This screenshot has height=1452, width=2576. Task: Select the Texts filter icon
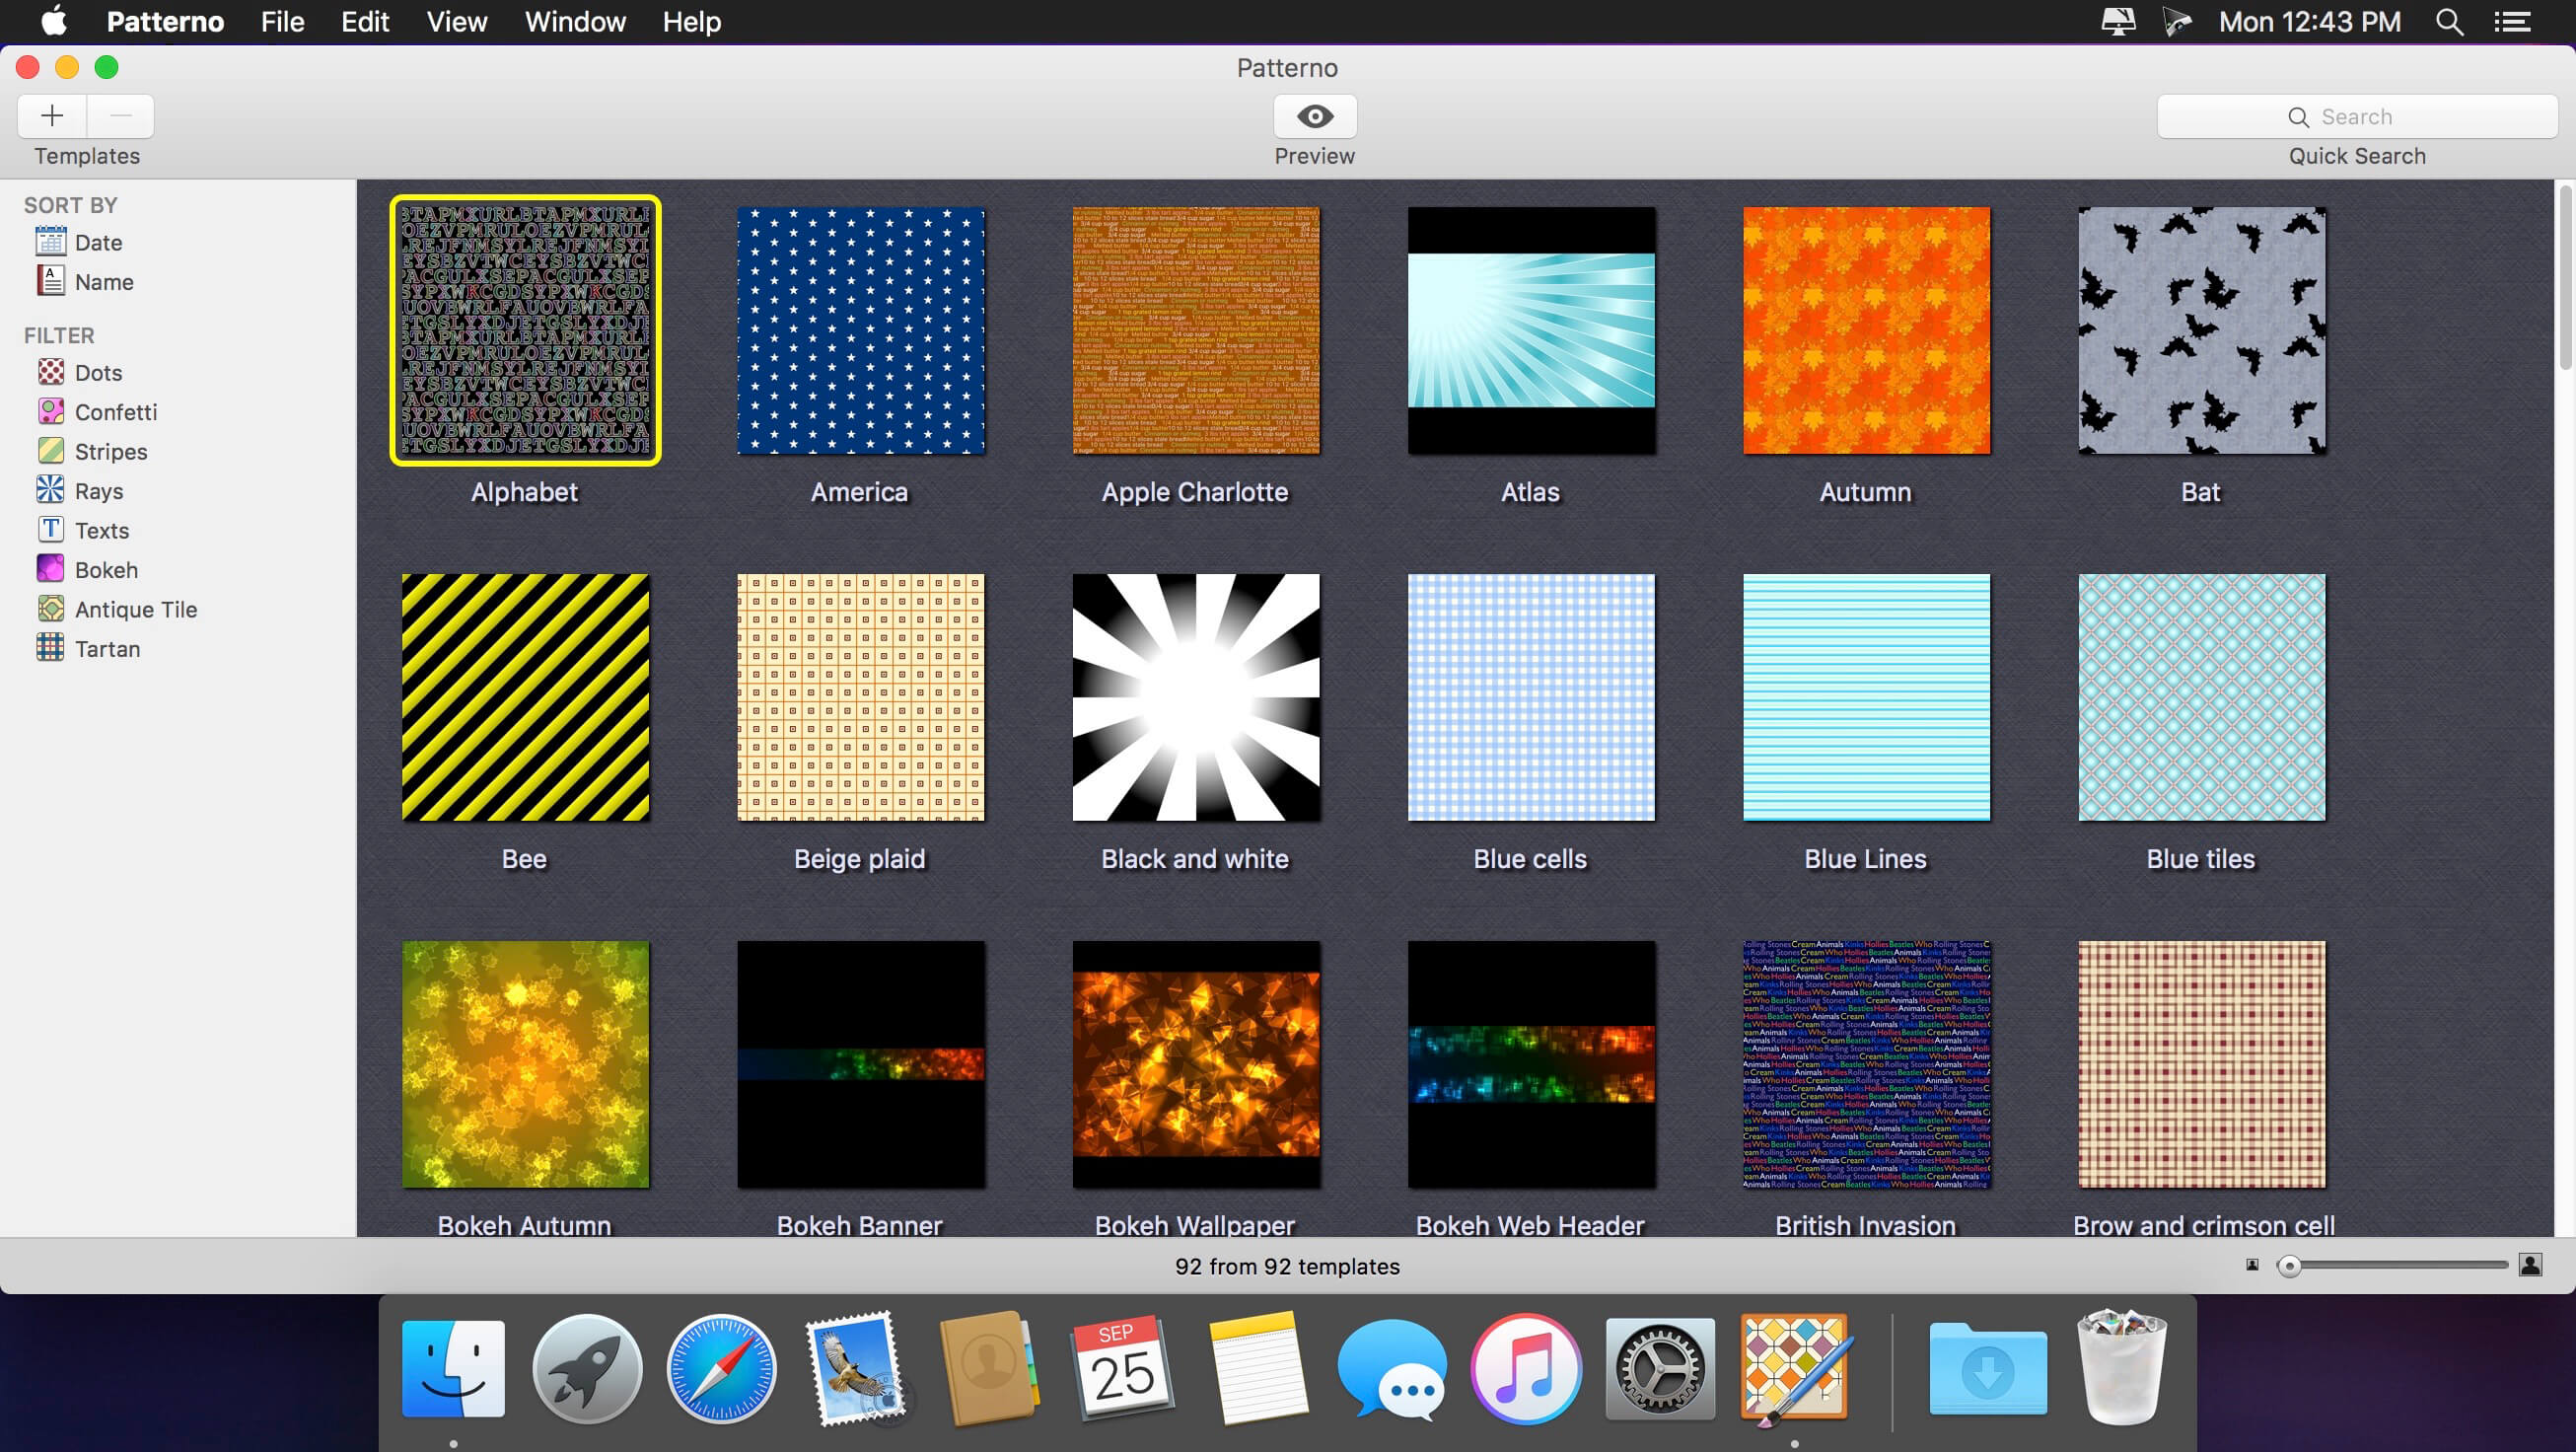pos(51,531)
